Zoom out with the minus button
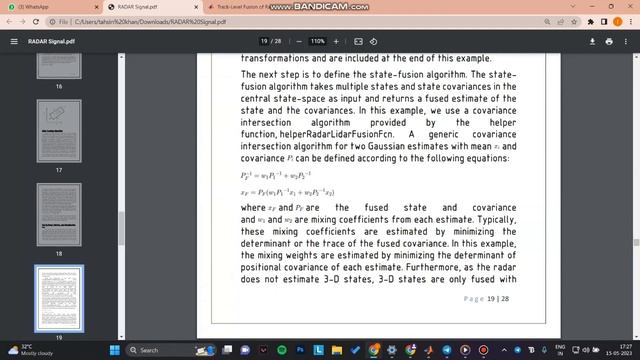This screenshot has height=360, width=640. 299,41
